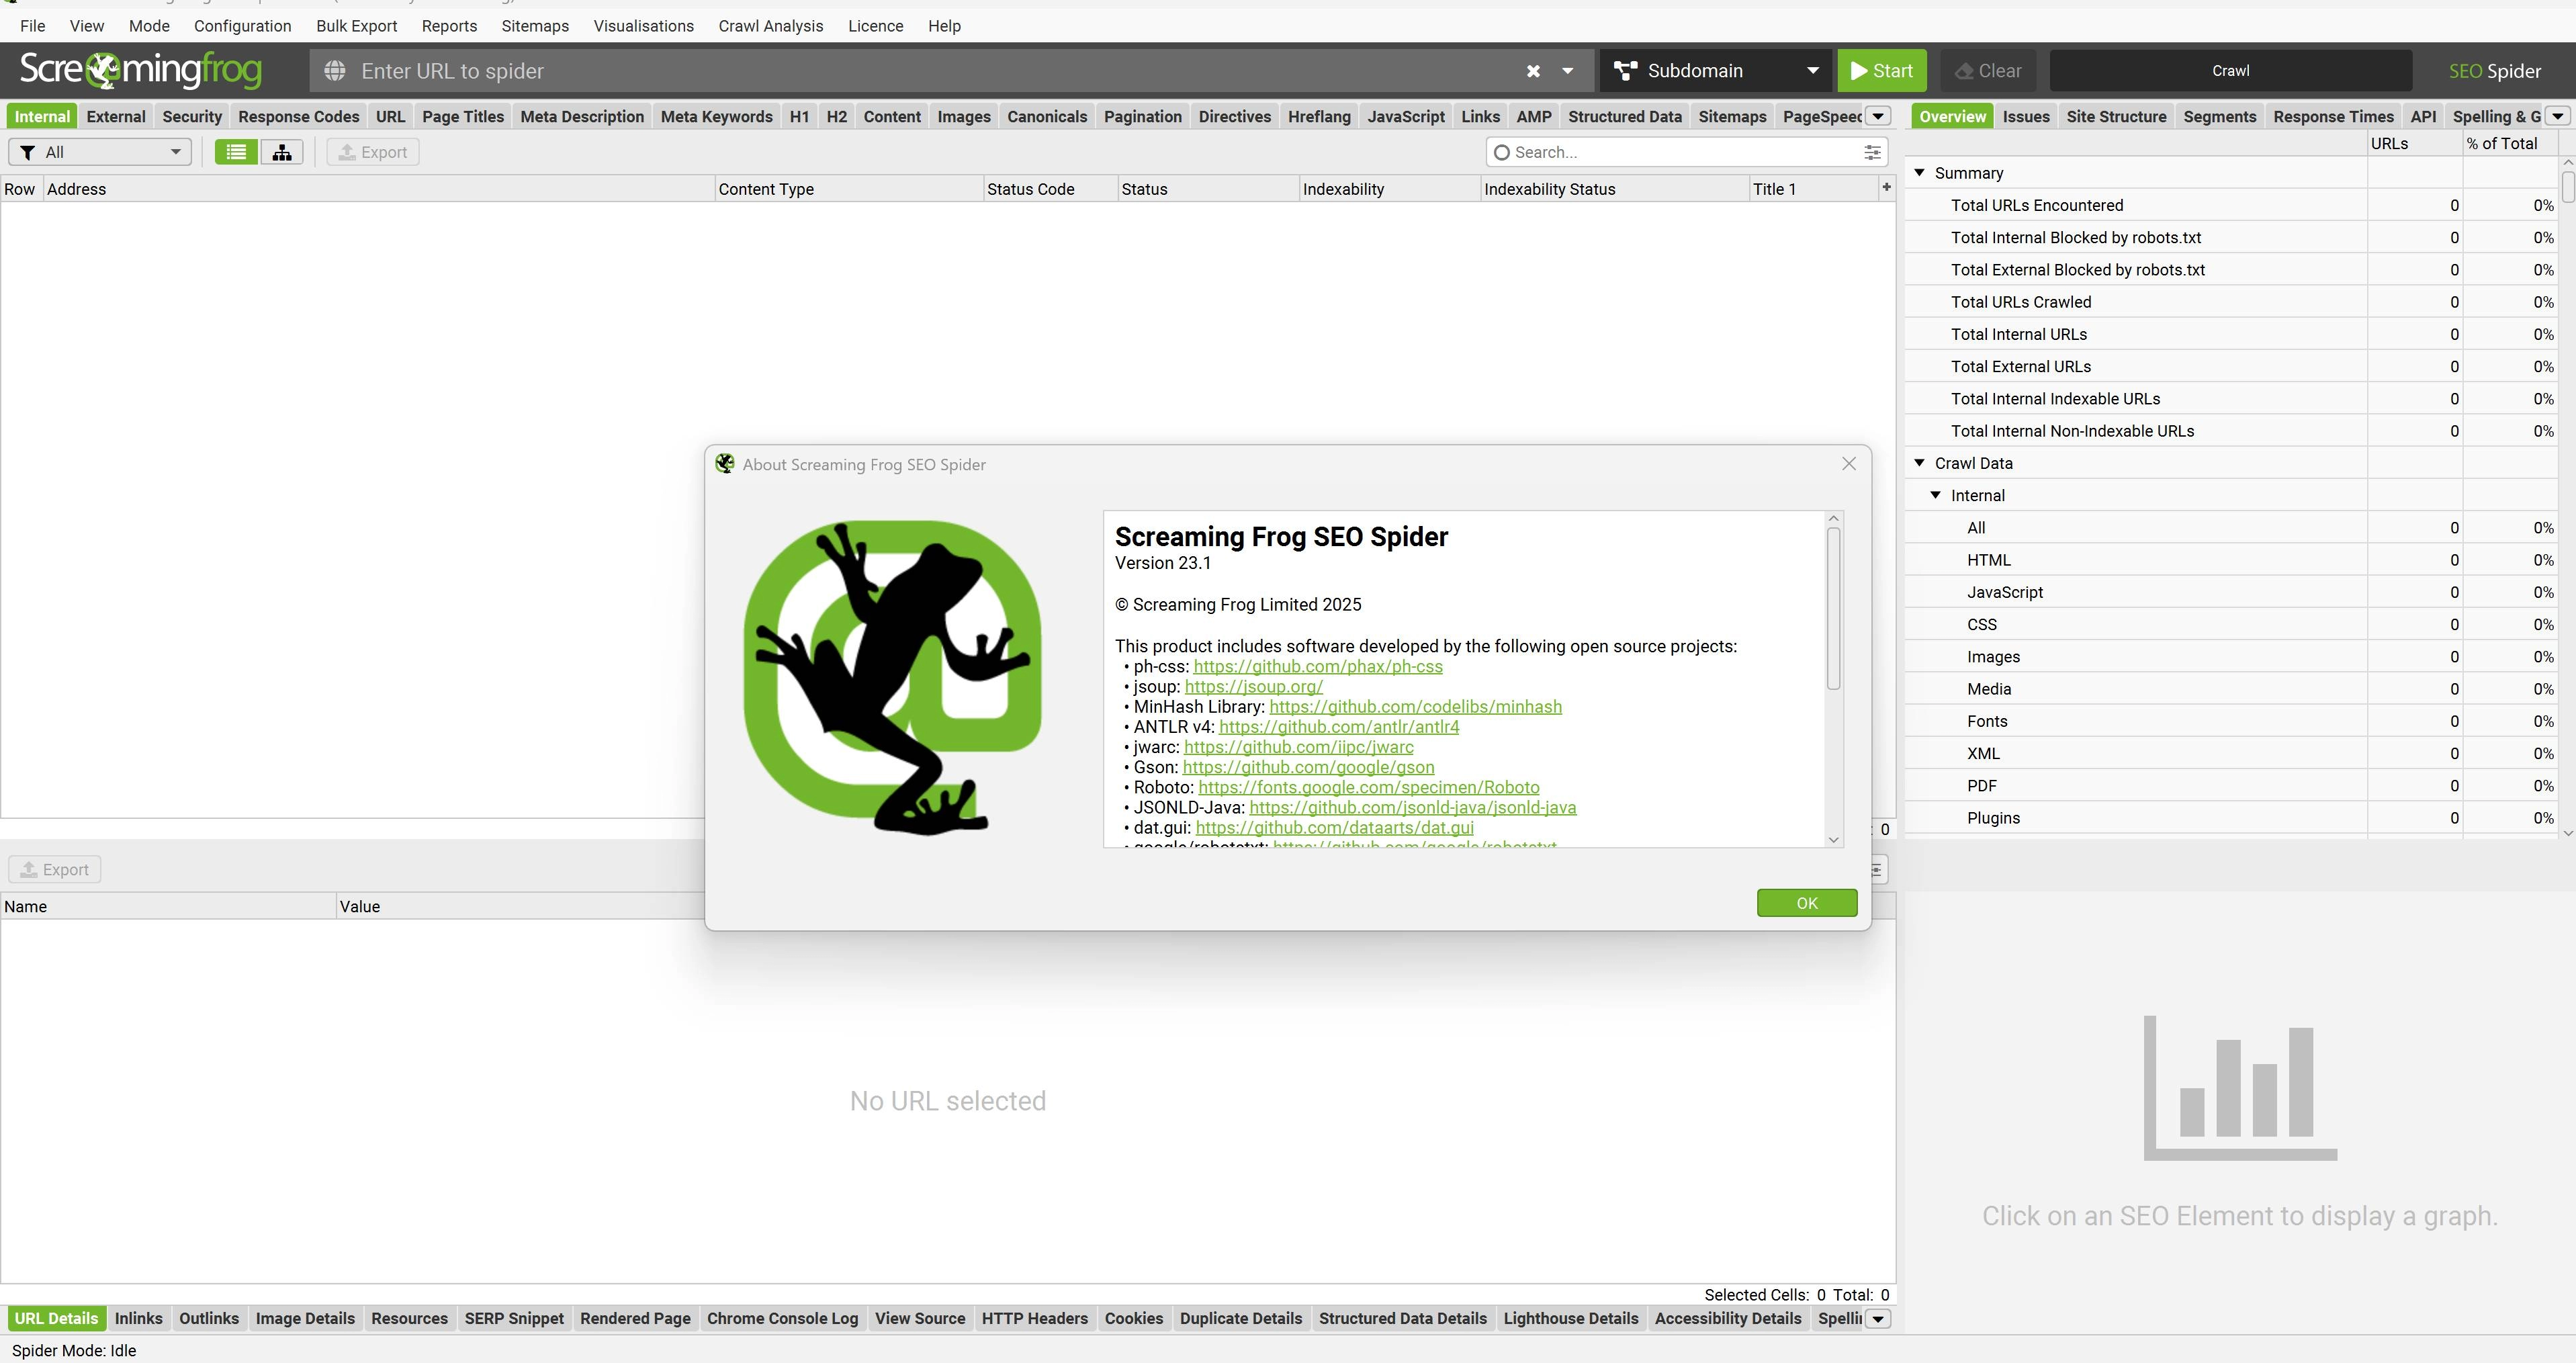
Task: Click the Screaming Frog logo
Action: 141,70
